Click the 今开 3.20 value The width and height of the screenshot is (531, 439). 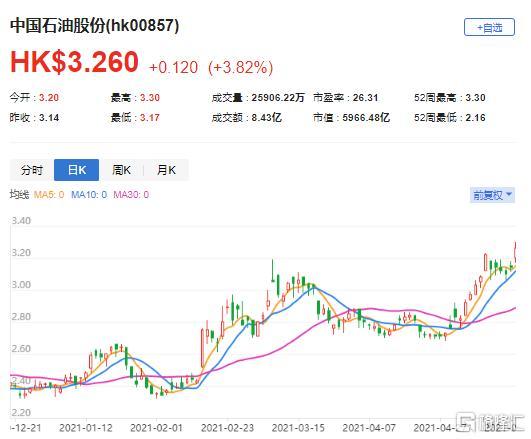coord(49,98)
